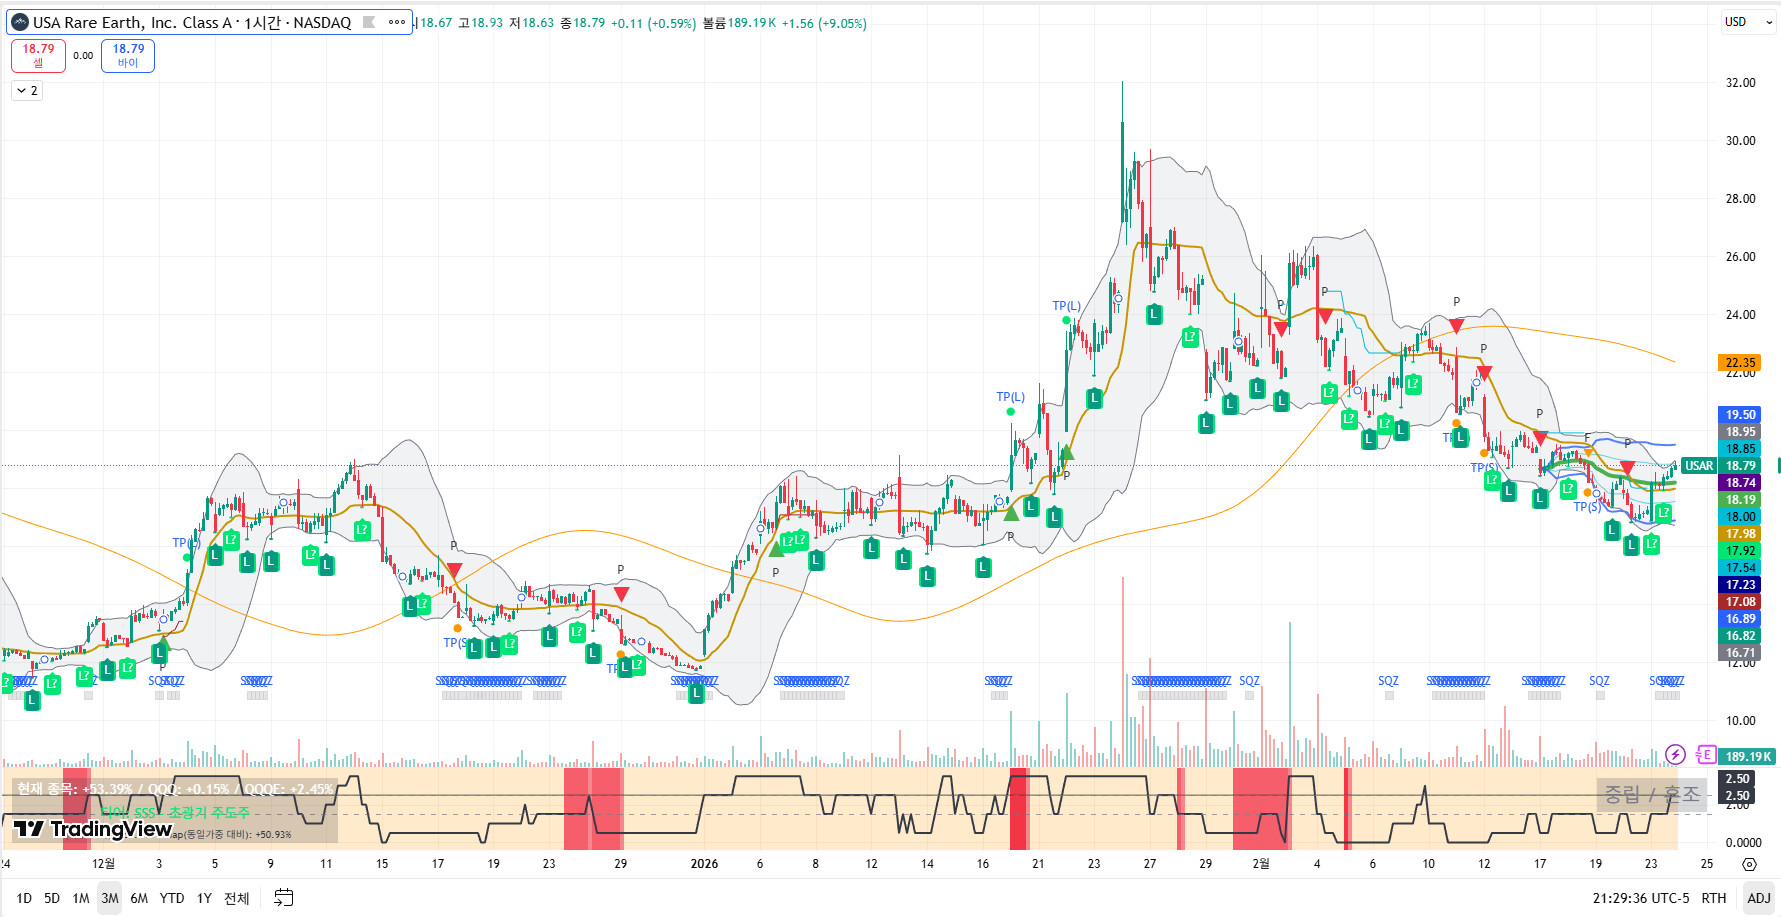Toggle the ADJ adjustment button
1781x917 pixels.
pyautogui.click(x=1759, y=898)
